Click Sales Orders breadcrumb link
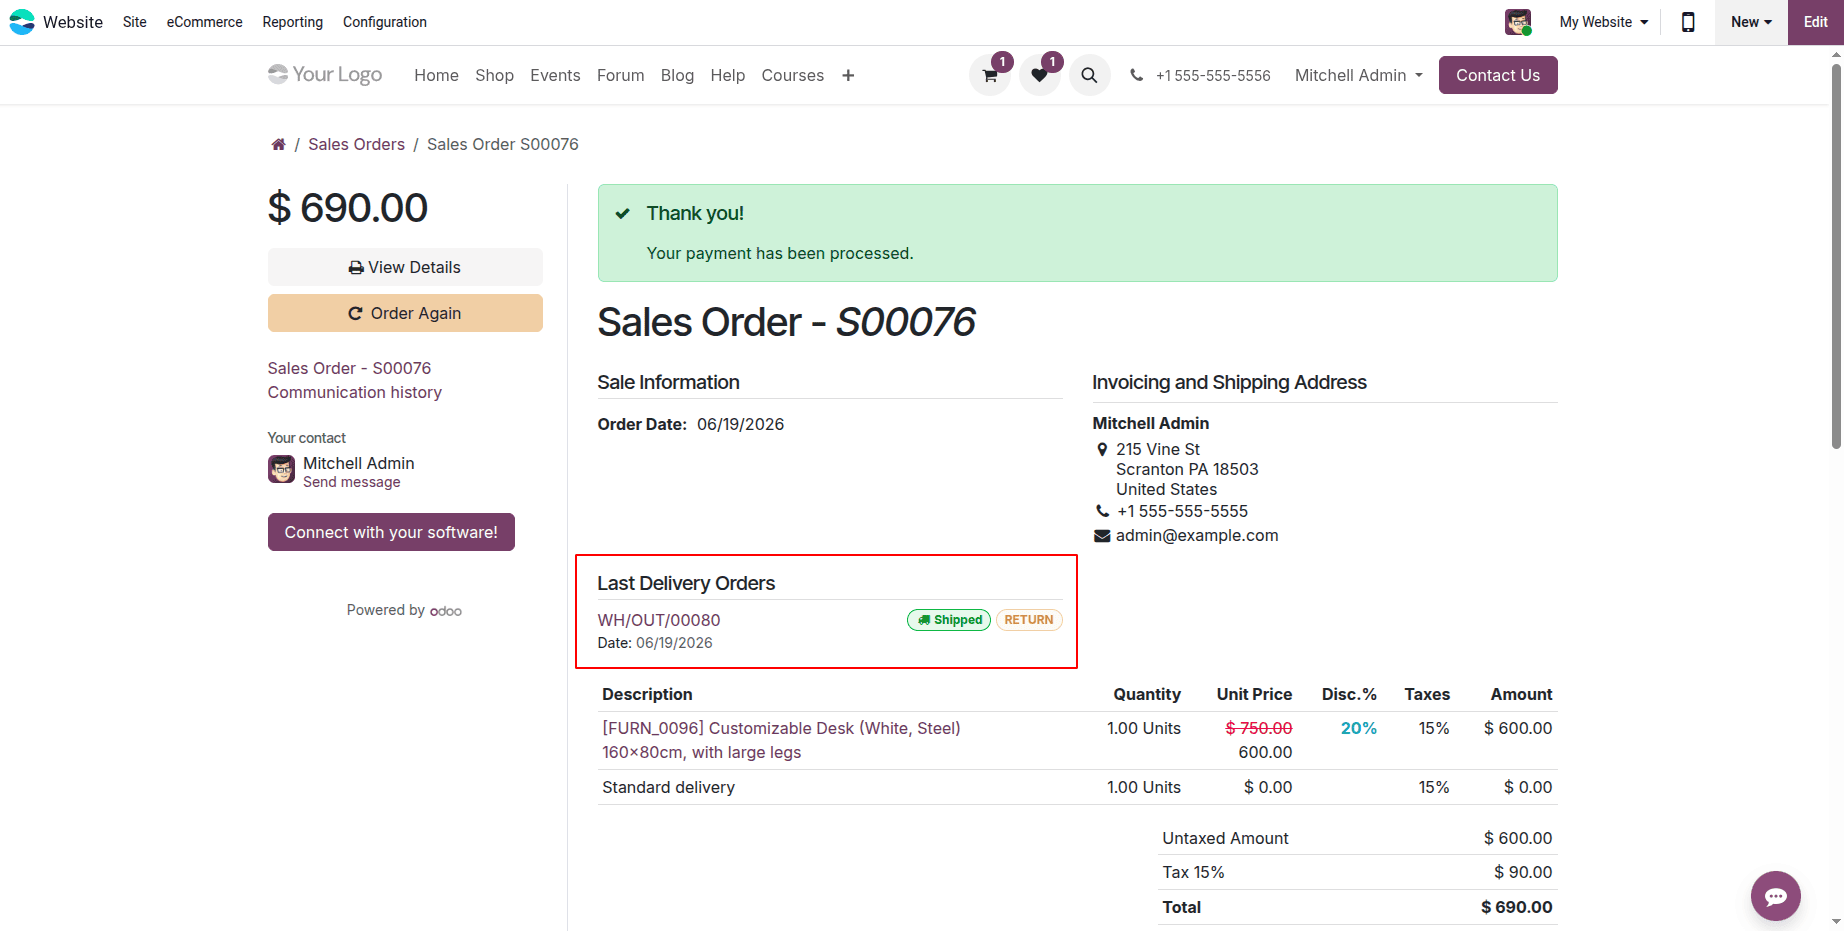This screenshot has height=931, width=1844. (x=356, y=144)
